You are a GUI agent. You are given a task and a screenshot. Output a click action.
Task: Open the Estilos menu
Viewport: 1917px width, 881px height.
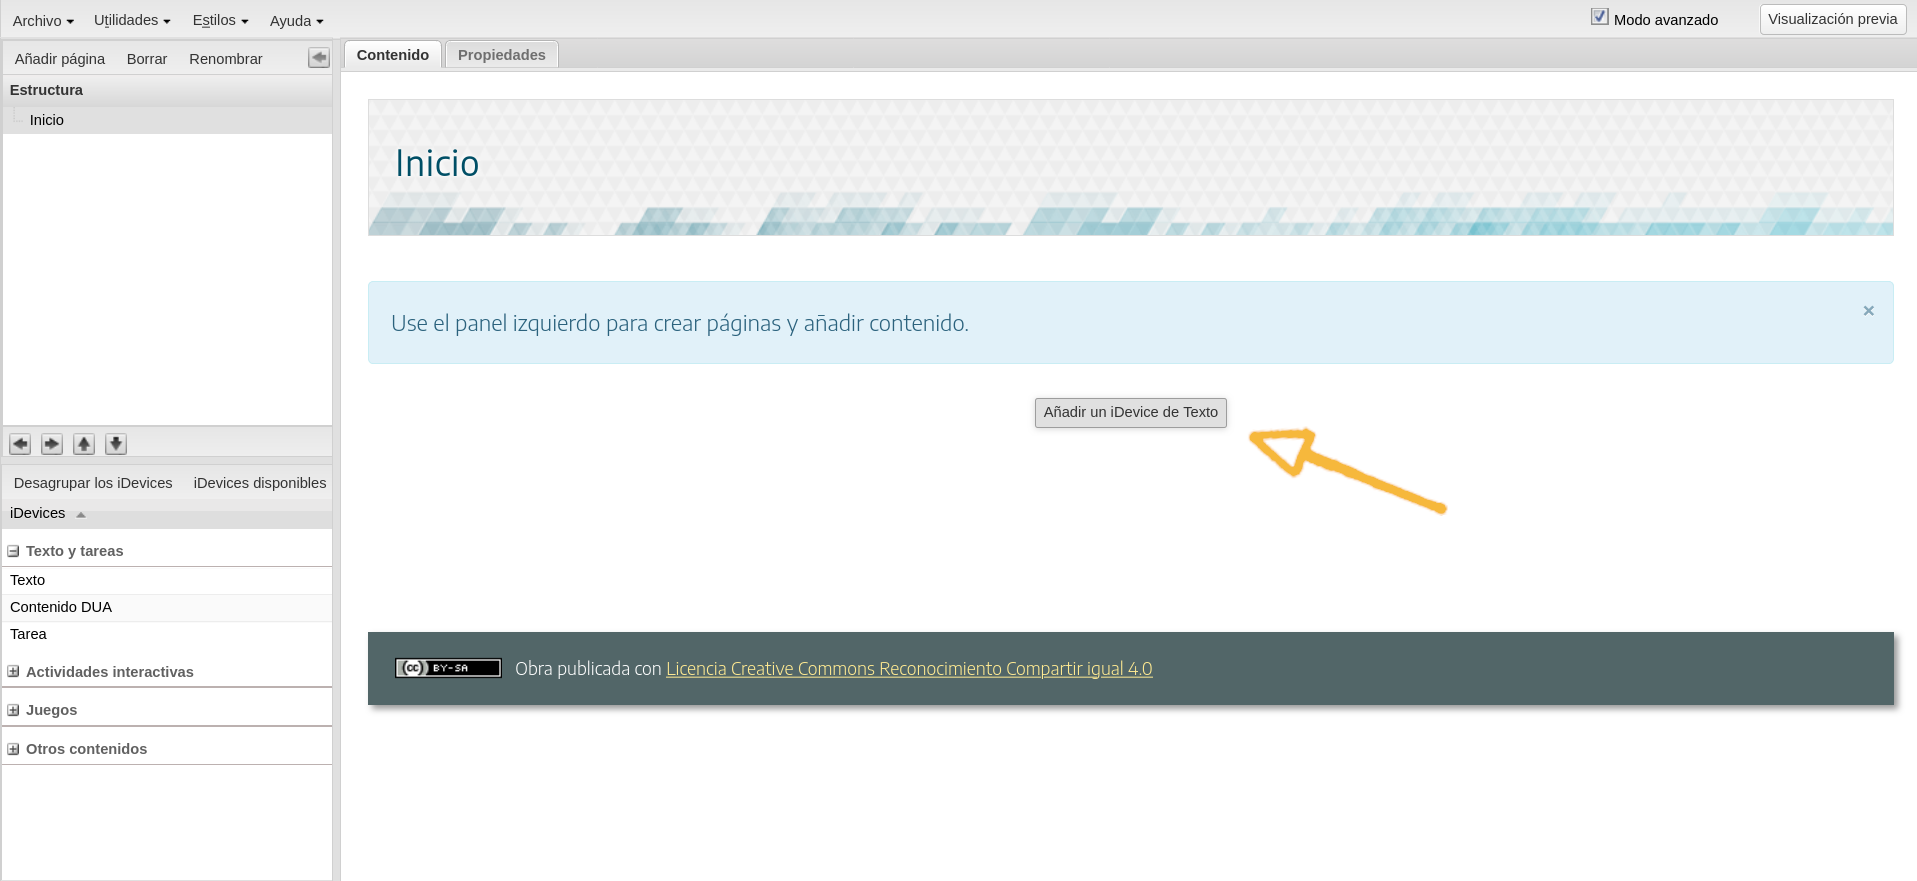pos(220,20)
